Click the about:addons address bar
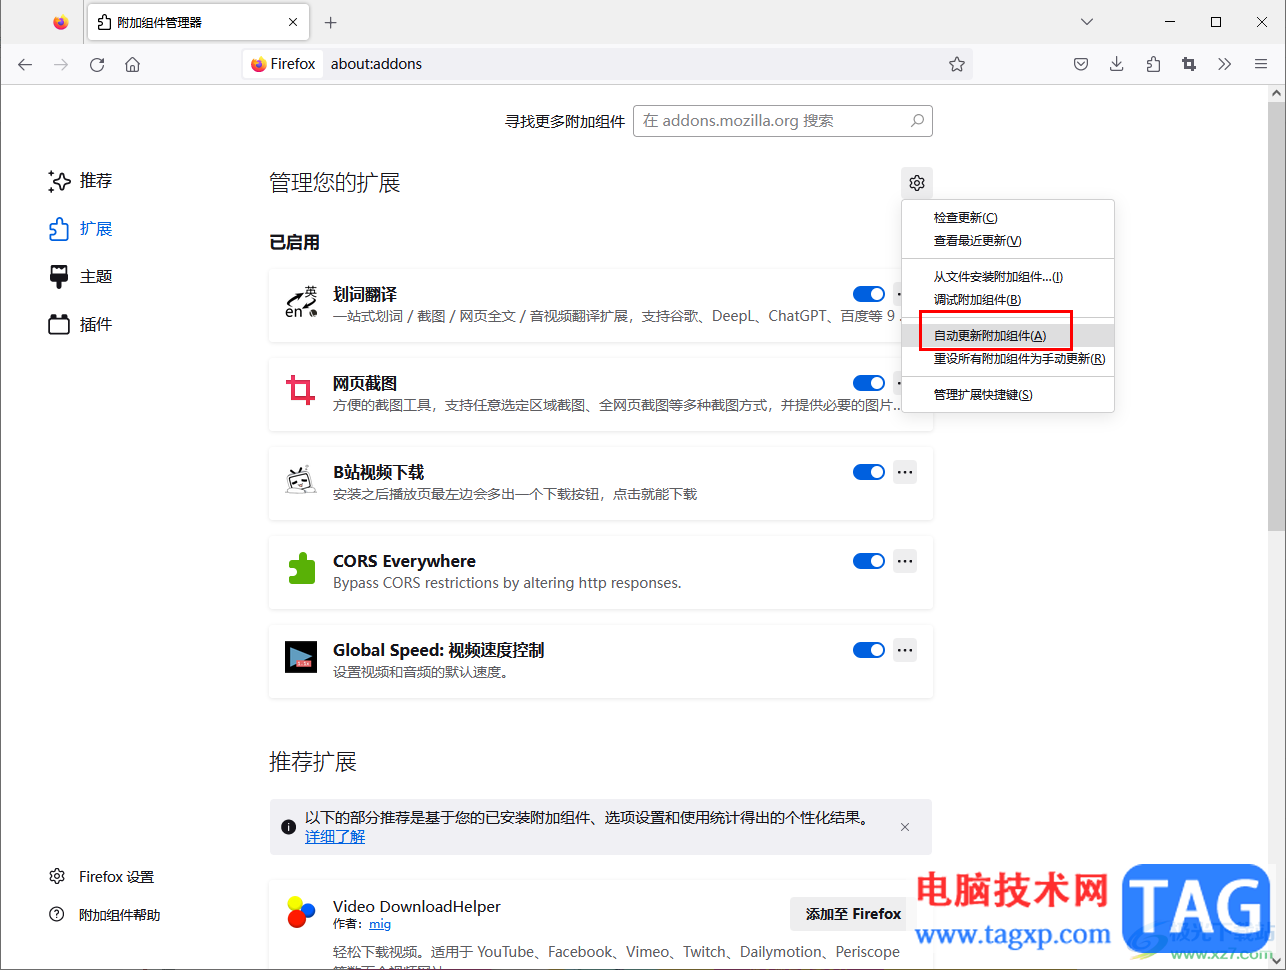The height and width of the screenshot is (970, 1286). [x=608, y=64]
